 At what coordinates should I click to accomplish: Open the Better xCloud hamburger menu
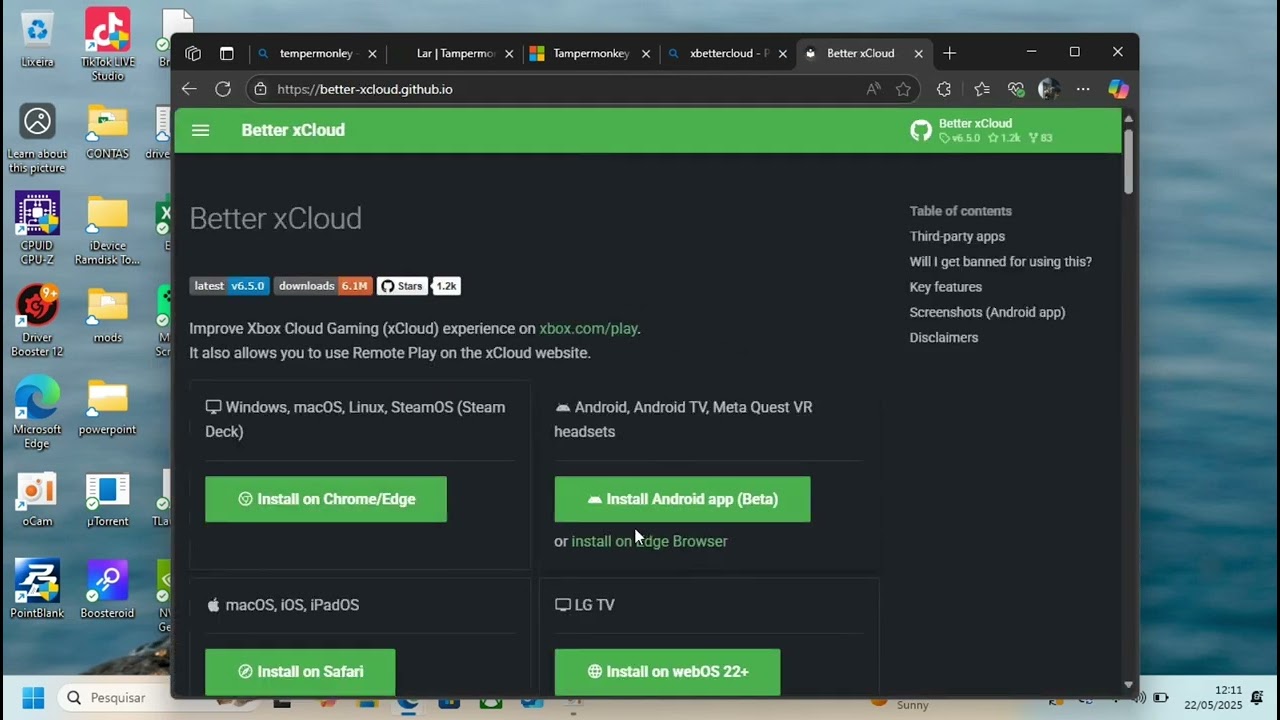pyautogui.click(x=200, y=130)
